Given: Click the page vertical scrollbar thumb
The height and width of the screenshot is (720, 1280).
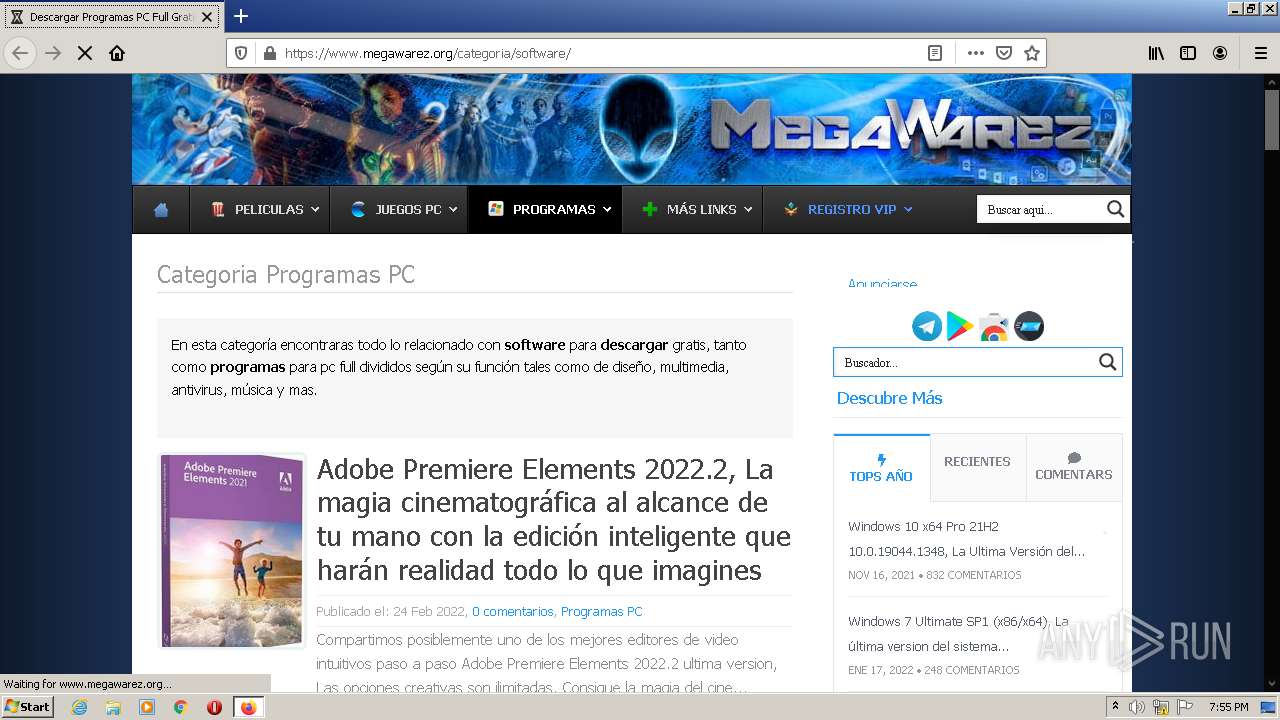Looking at the screenshot, I should 1271,120.
